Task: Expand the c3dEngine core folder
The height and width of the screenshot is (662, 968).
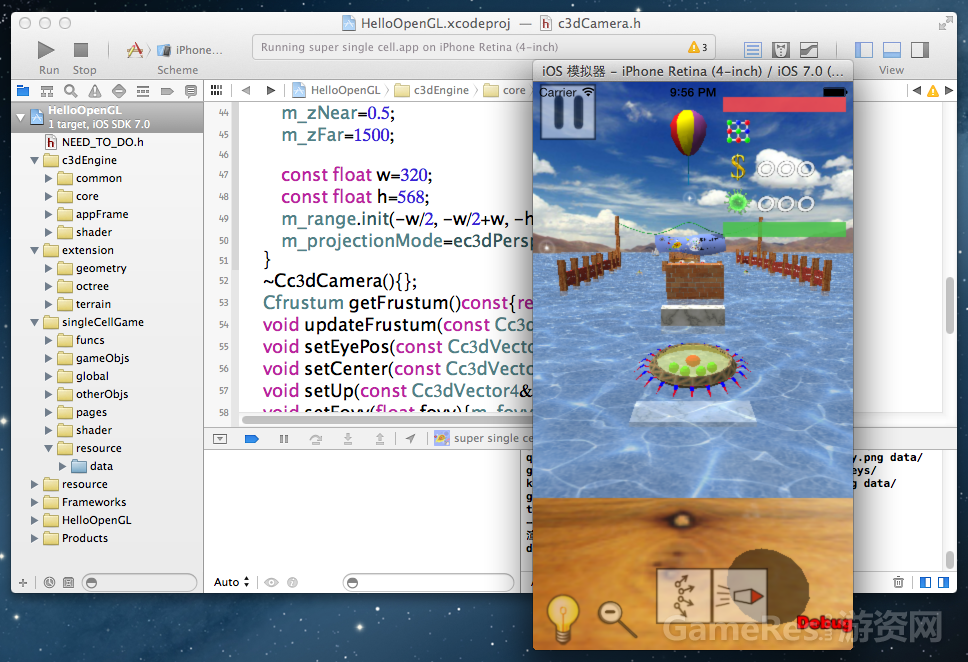Action: (x=48, y=196)
